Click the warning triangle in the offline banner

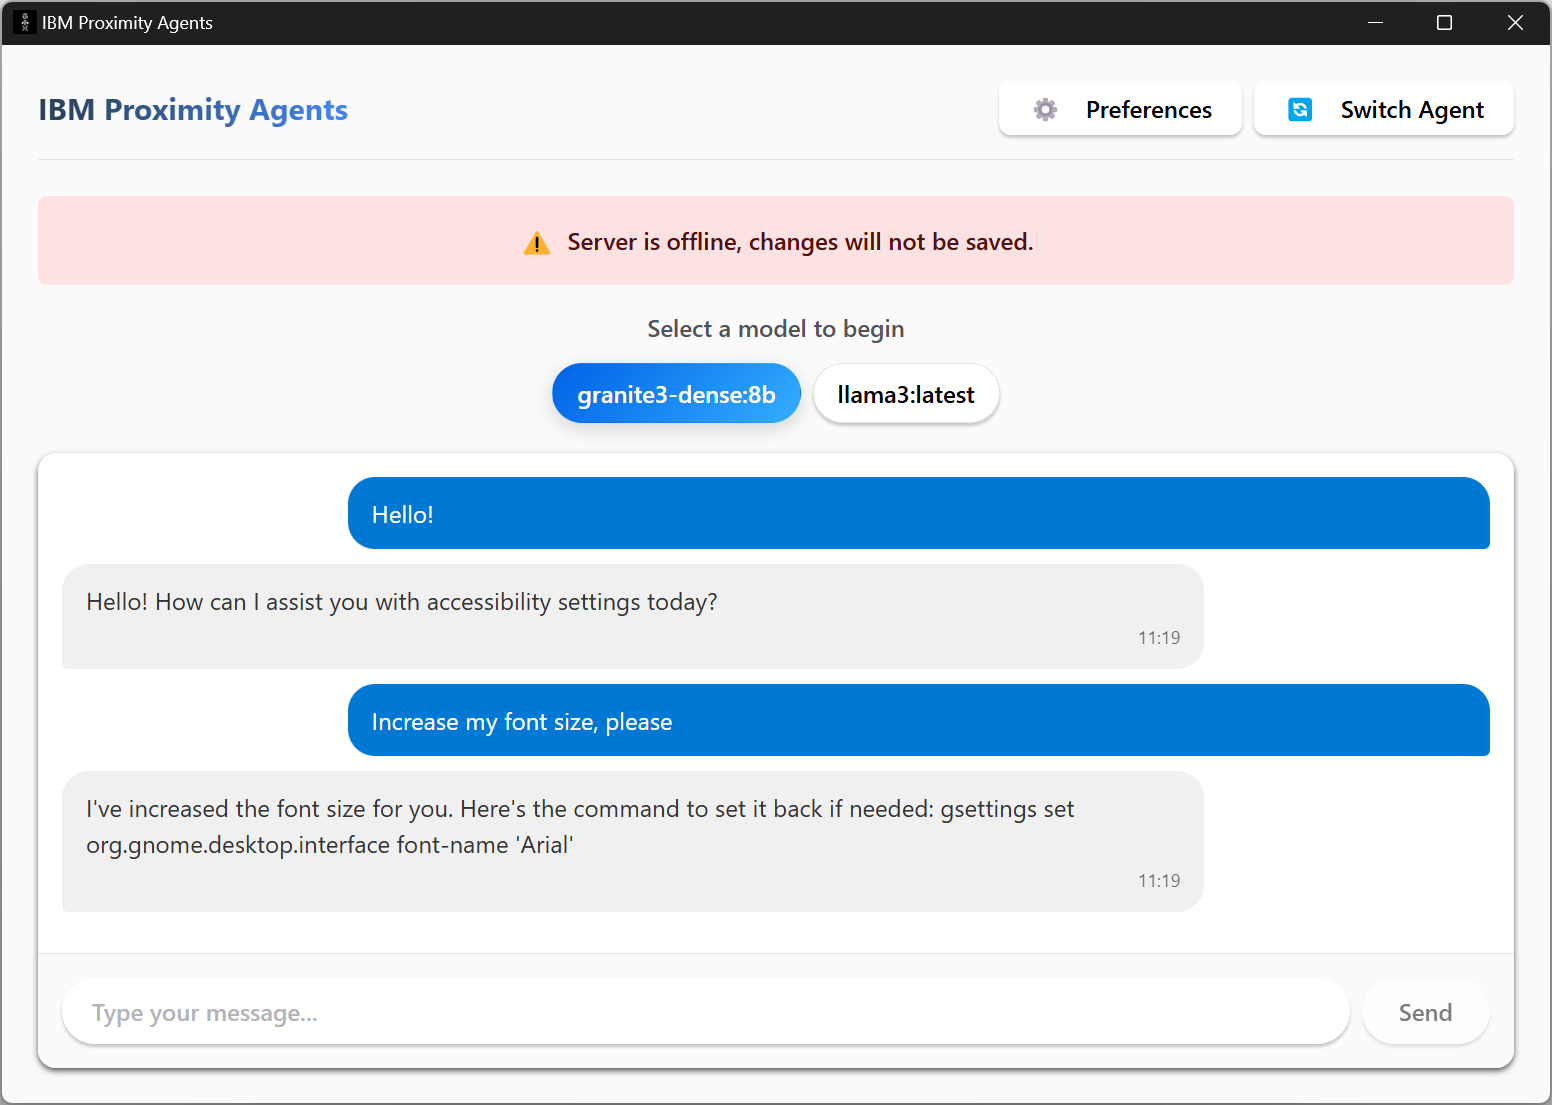[x=537, y=242]
